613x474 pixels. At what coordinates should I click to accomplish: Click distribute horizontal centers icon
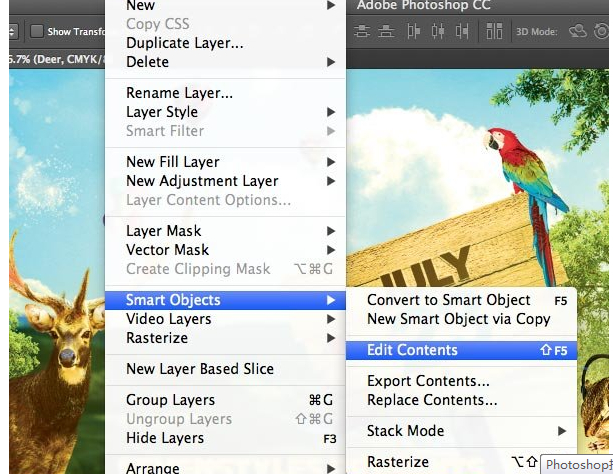(438, 31)
